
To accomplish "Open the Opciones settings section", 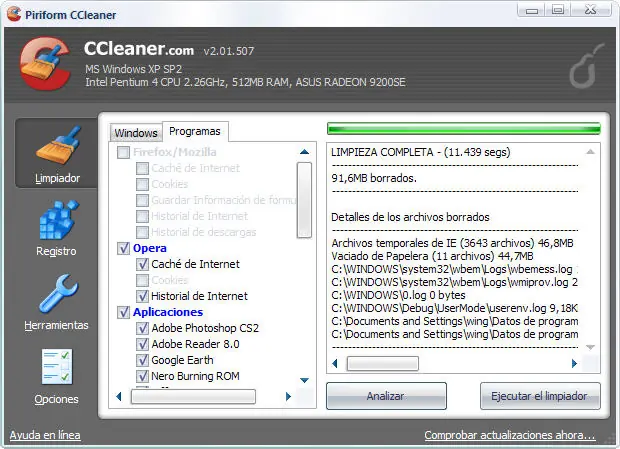I will [57, 377].
